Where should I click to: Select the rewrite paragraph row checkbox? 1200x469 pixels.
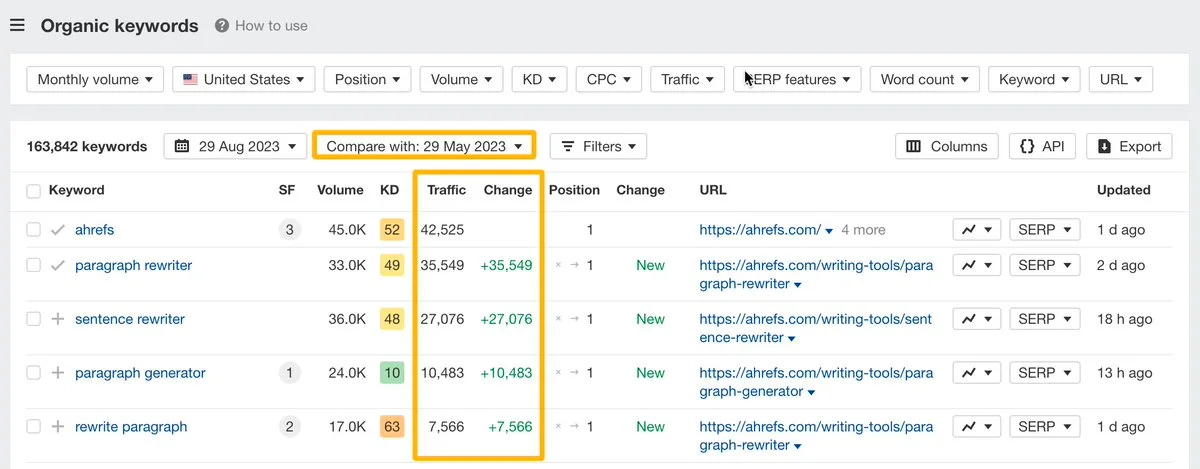tap(34, 427)
